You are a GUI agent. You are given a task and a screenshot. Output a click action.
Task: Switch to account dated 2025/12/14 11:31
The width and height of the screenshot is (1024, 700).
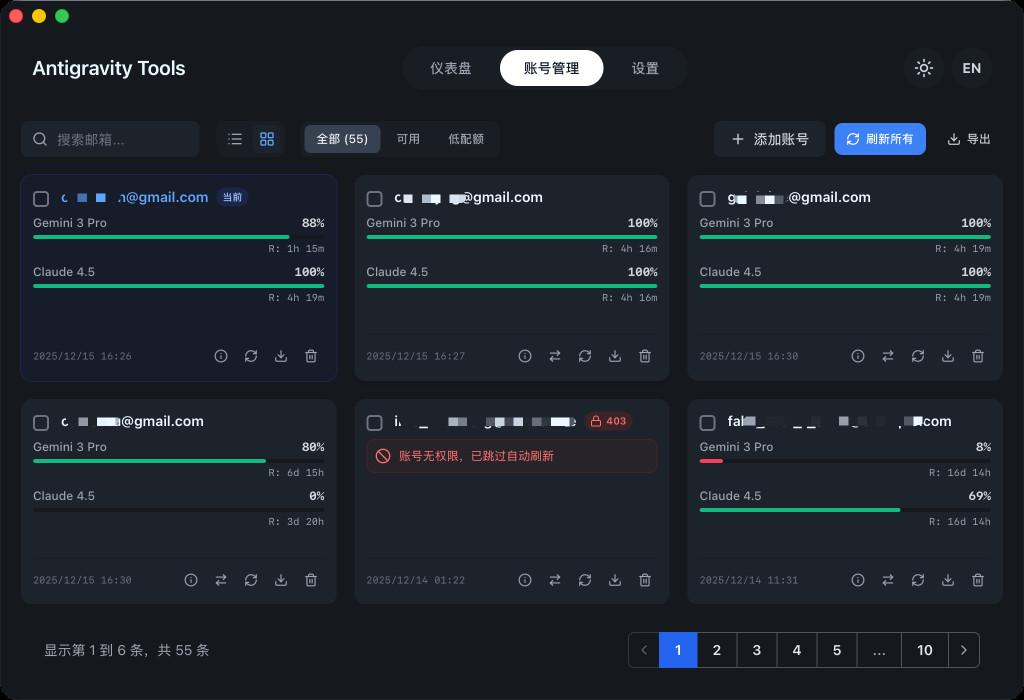(888, 580)
